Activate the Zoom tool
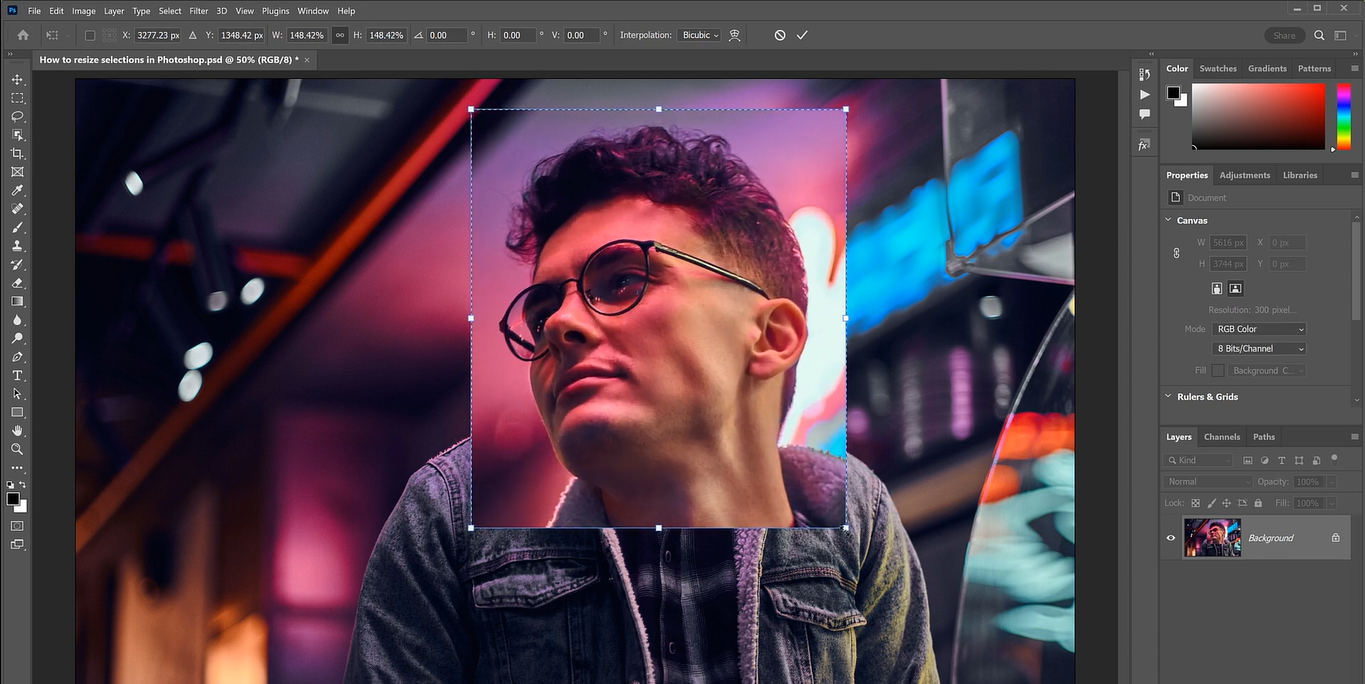 (17, 449)
